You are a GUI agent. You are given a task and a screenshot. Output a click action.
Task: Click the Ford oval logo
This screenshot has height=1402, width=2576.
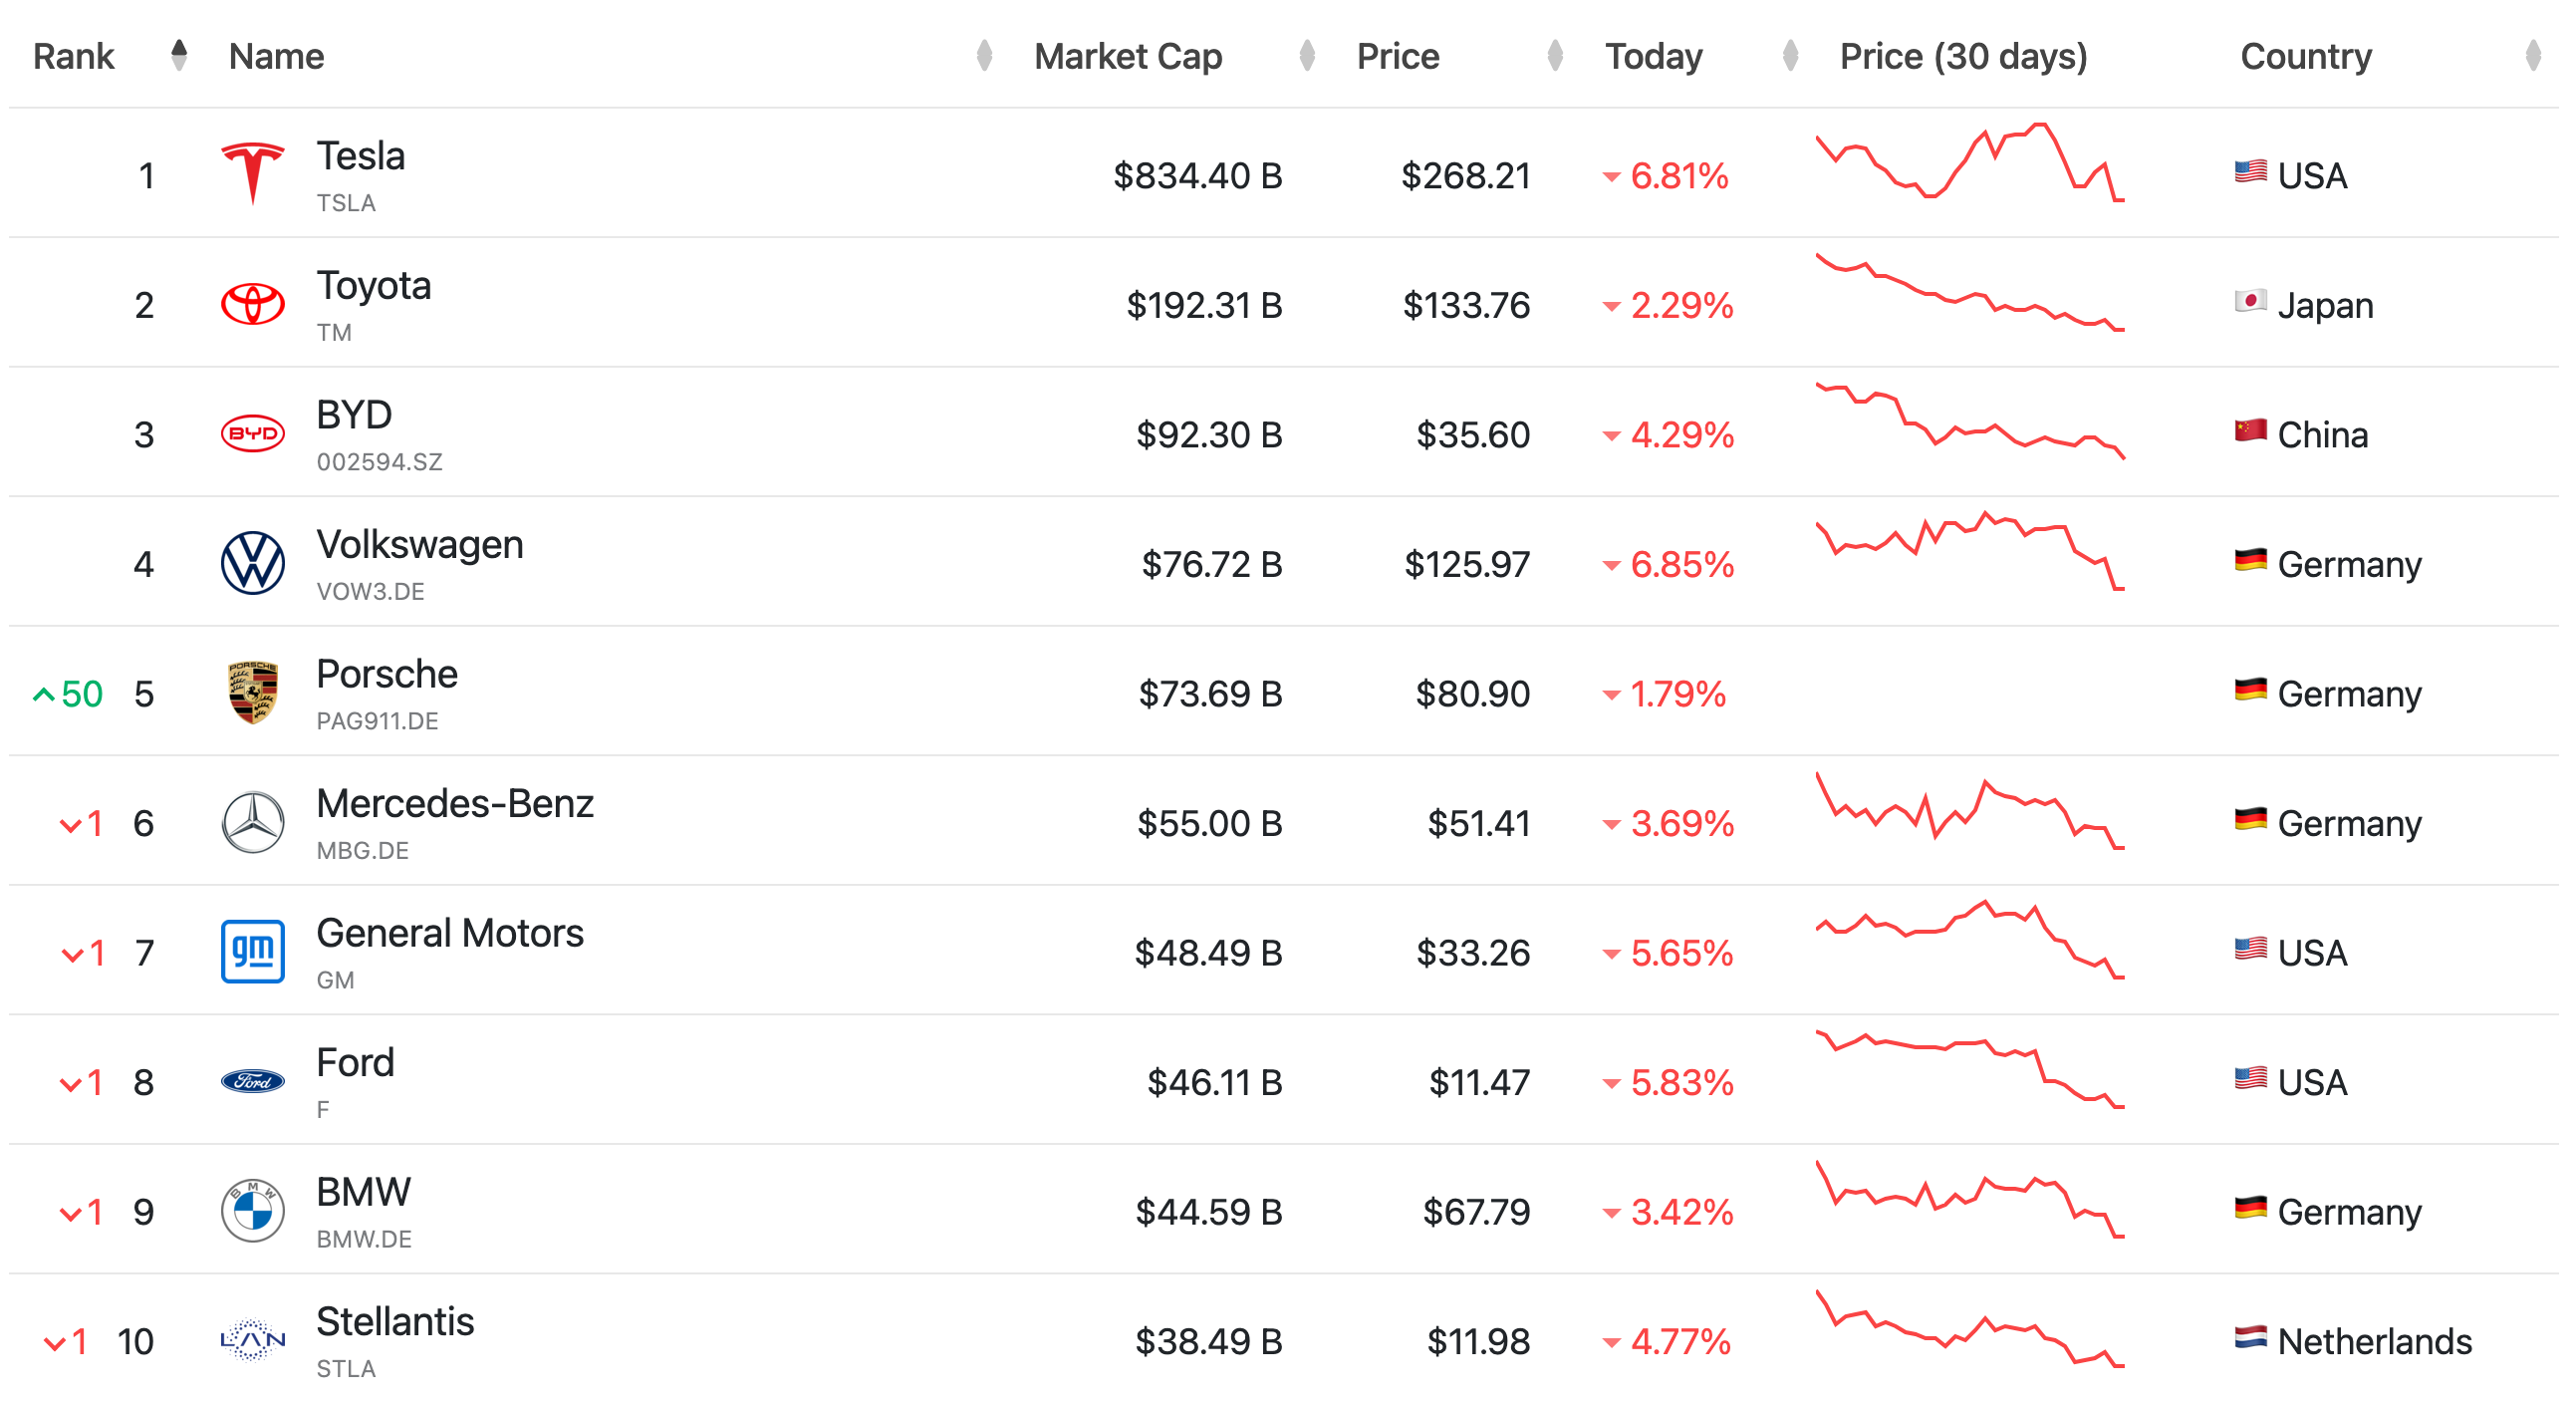[252, 1081]
